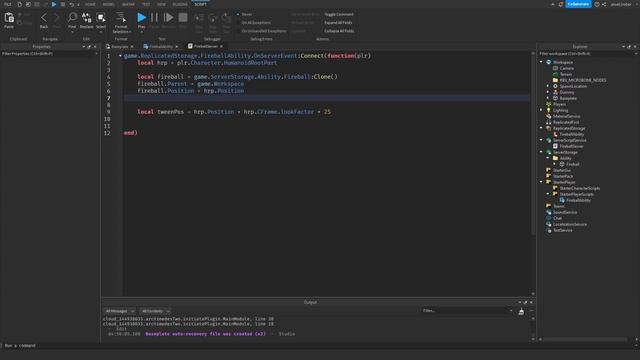Click the Resume playback button

tap(168, 17)
